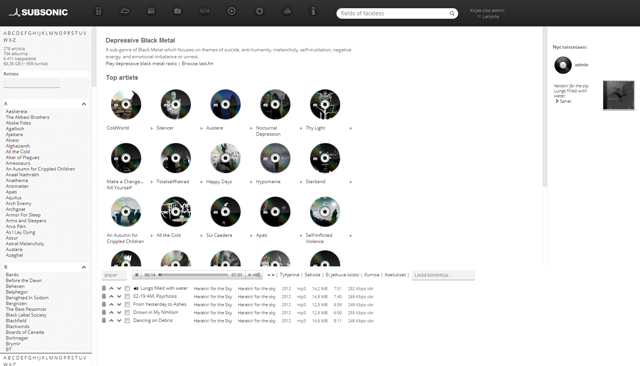Click the search input field
The image size is (640, 366).
(x=393, y=13)
